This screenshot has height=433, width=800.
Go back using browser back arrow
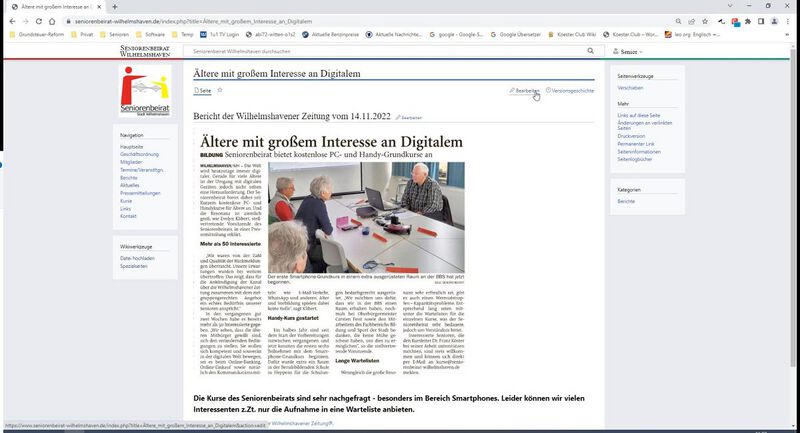[x=9, y=20]
